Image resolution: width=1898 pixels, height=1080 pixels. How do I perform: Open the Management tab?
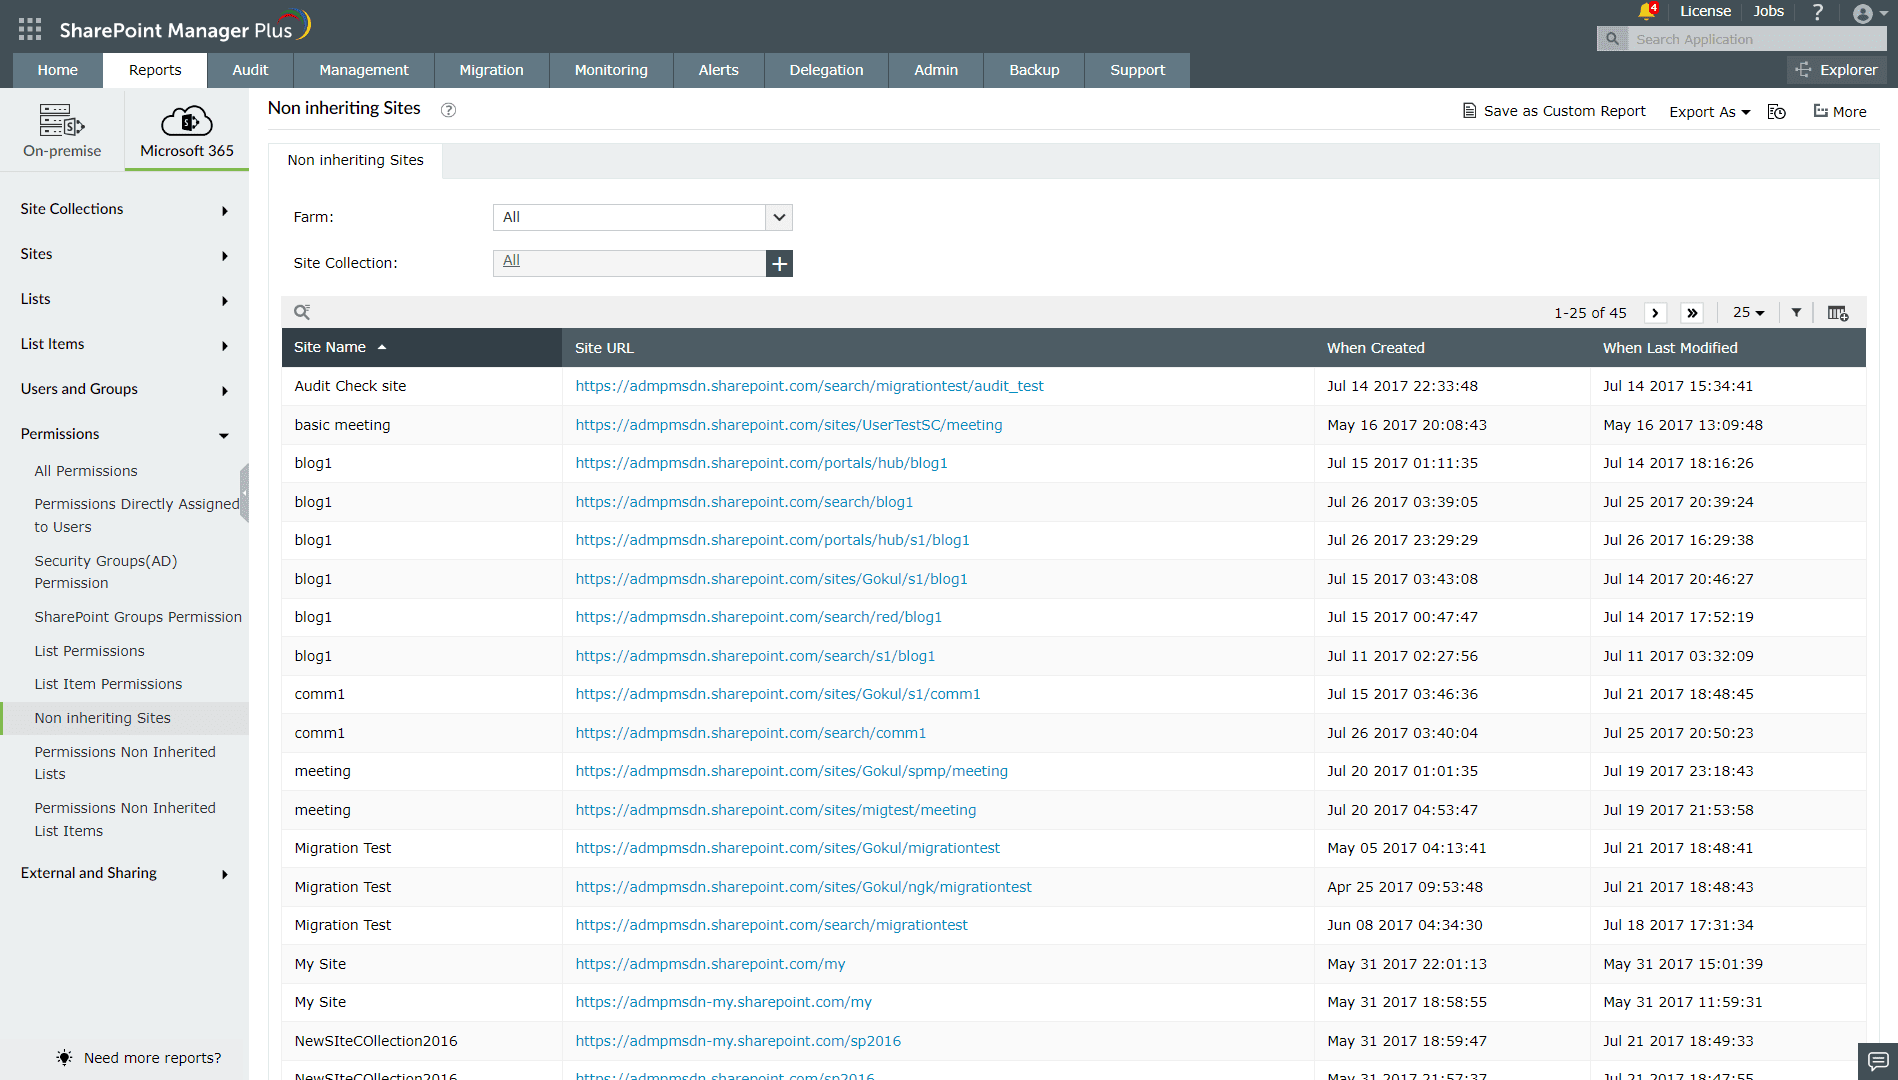coord(364,70)
